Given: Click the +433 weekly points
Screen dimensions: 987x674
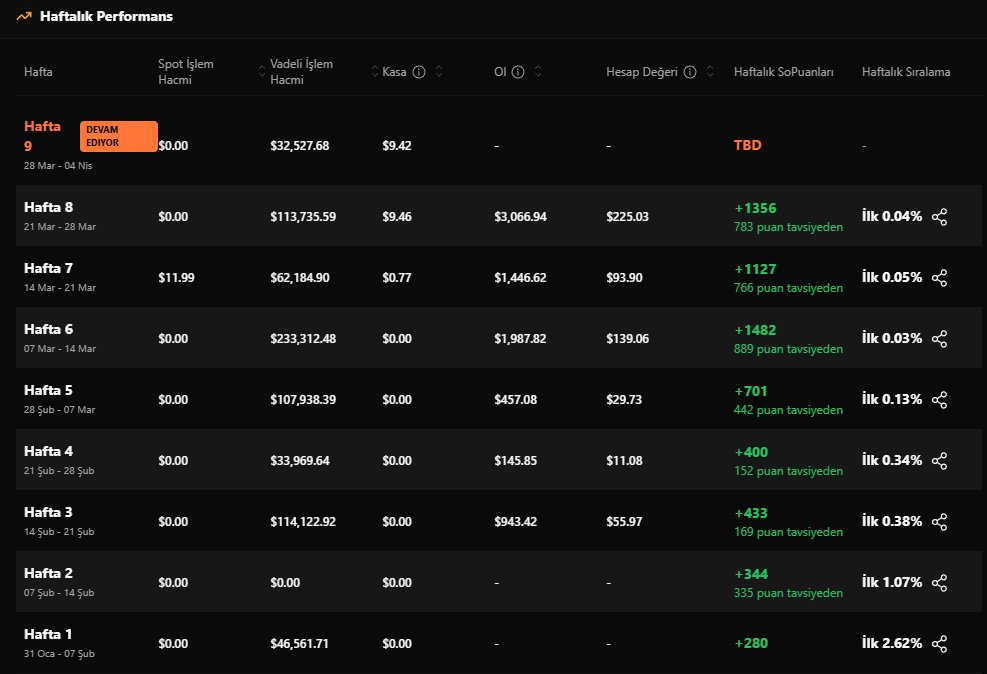Looking at the screenshot, I should click(751, 514).
